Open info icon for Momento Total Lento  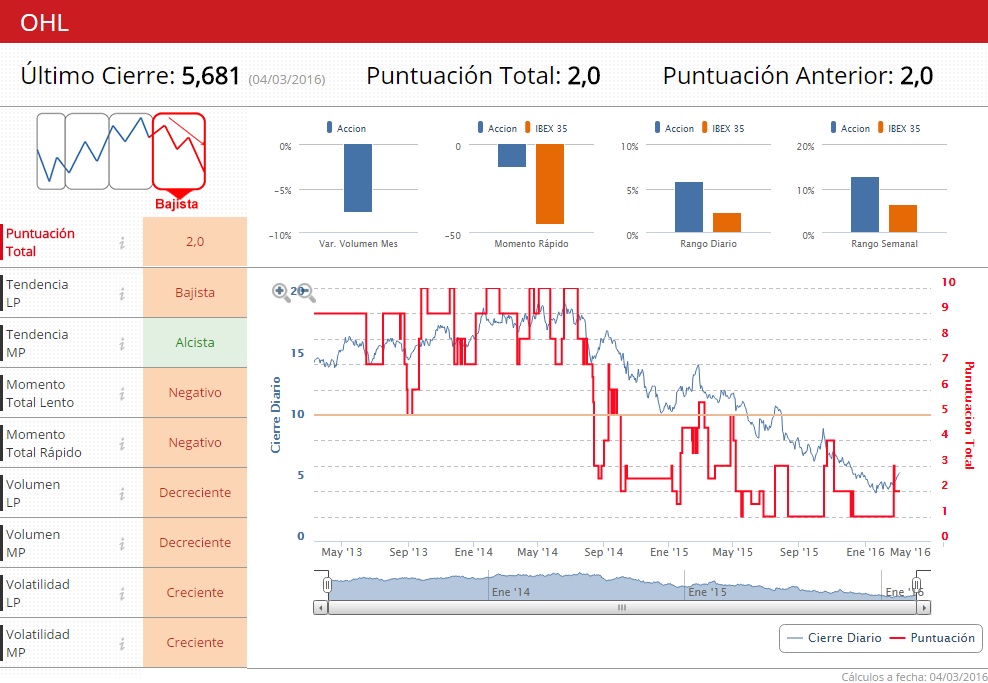pyautogui.click(x=122, y=393)
